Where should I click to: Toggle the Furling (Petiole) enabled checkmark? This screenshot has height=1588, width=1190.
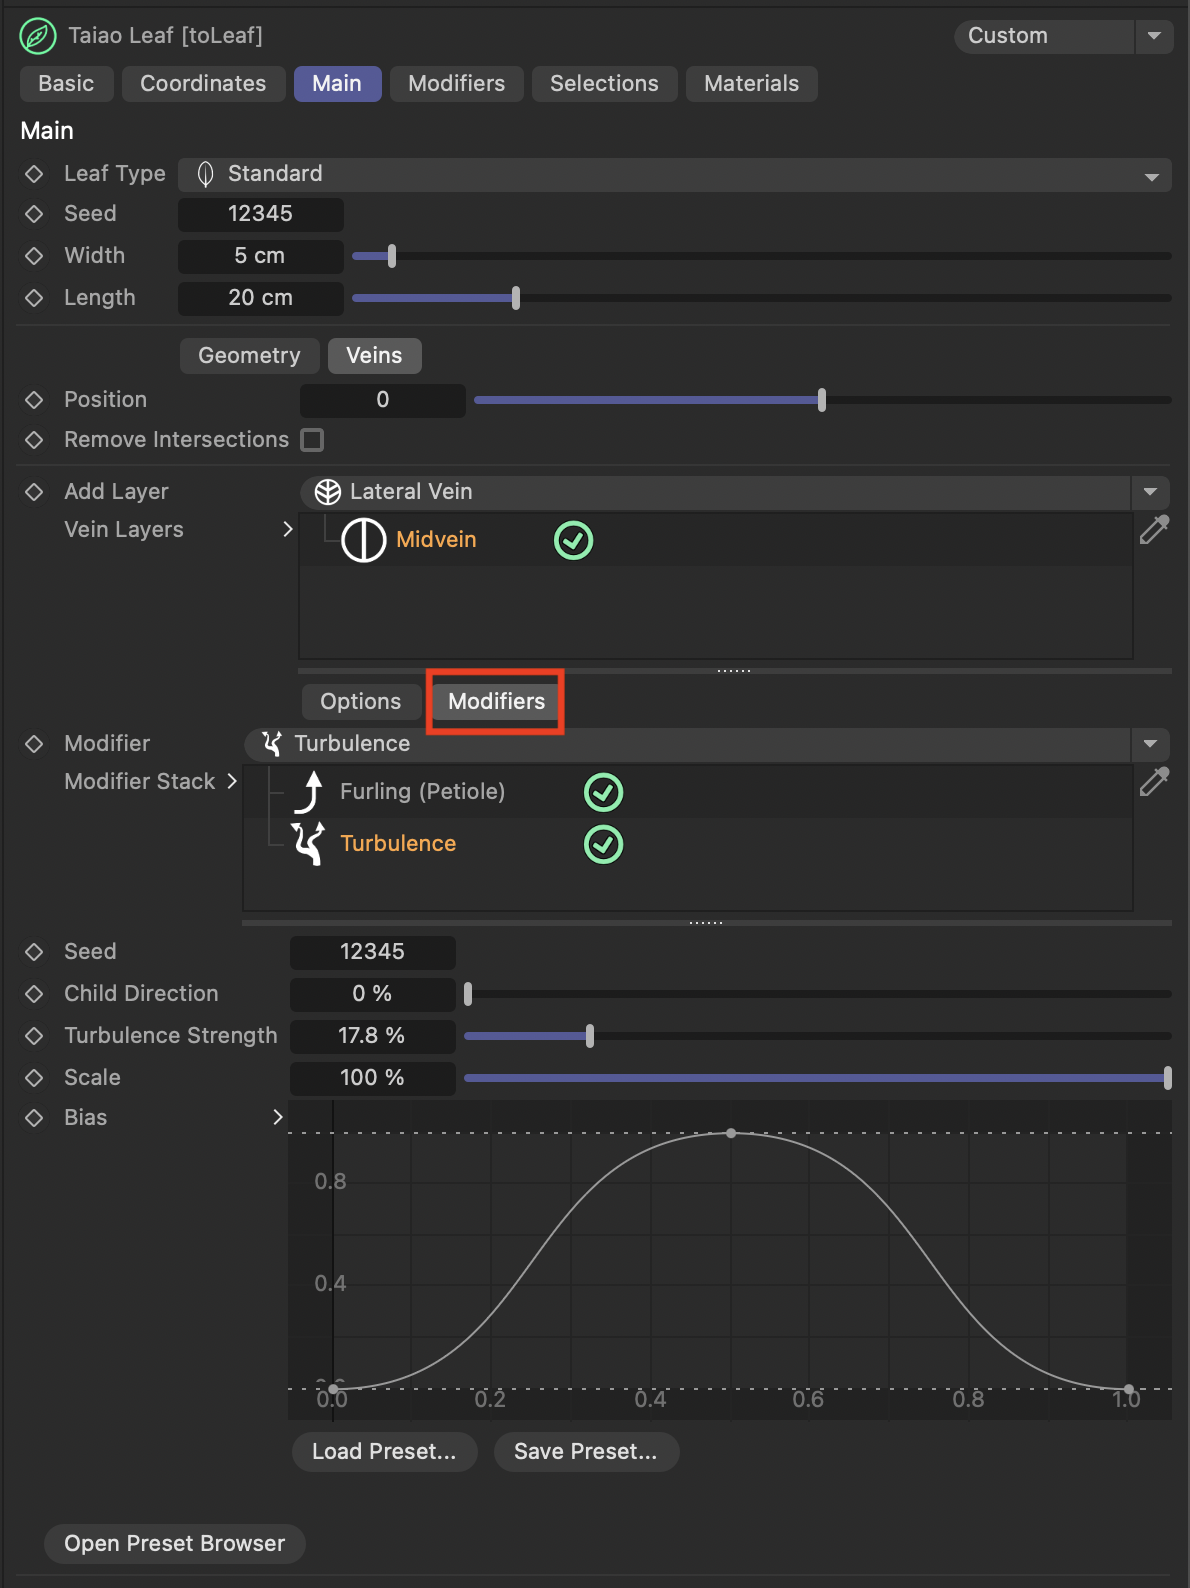(x=604, y=793)
